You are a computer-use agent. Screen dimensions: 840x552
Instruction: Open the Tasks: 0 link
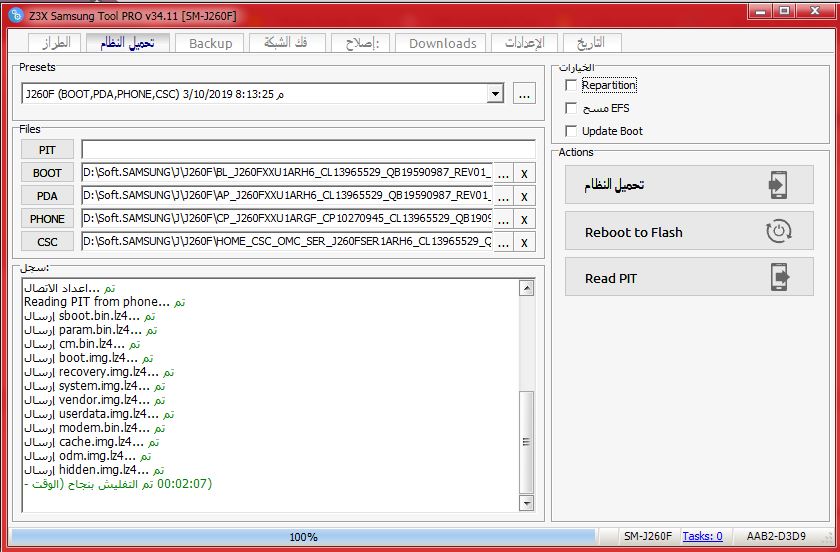(x=702, y=536)
